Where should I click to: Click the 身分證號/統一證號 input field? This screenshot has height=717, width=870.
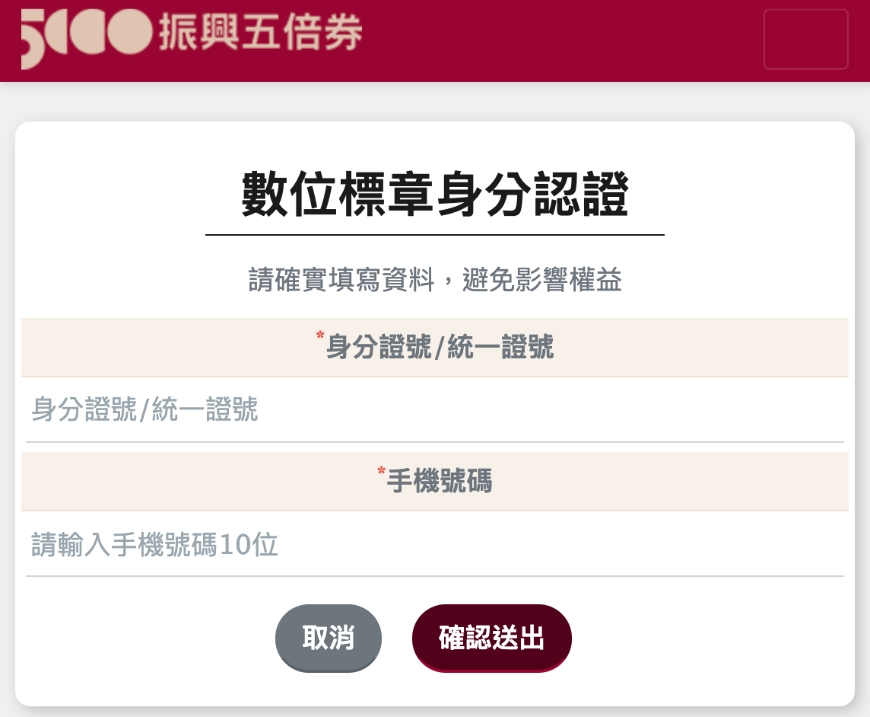click(435, 410)
